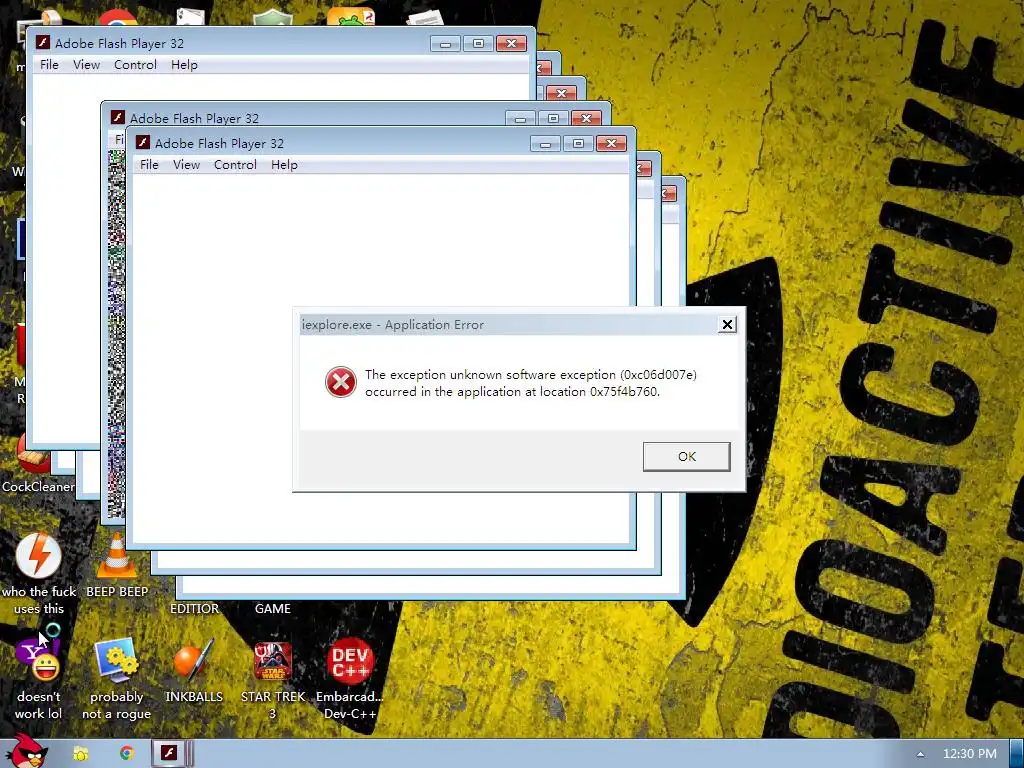Click the EDITIOR desktop label
Viewport: 1024px width, 768px height.
194,609
